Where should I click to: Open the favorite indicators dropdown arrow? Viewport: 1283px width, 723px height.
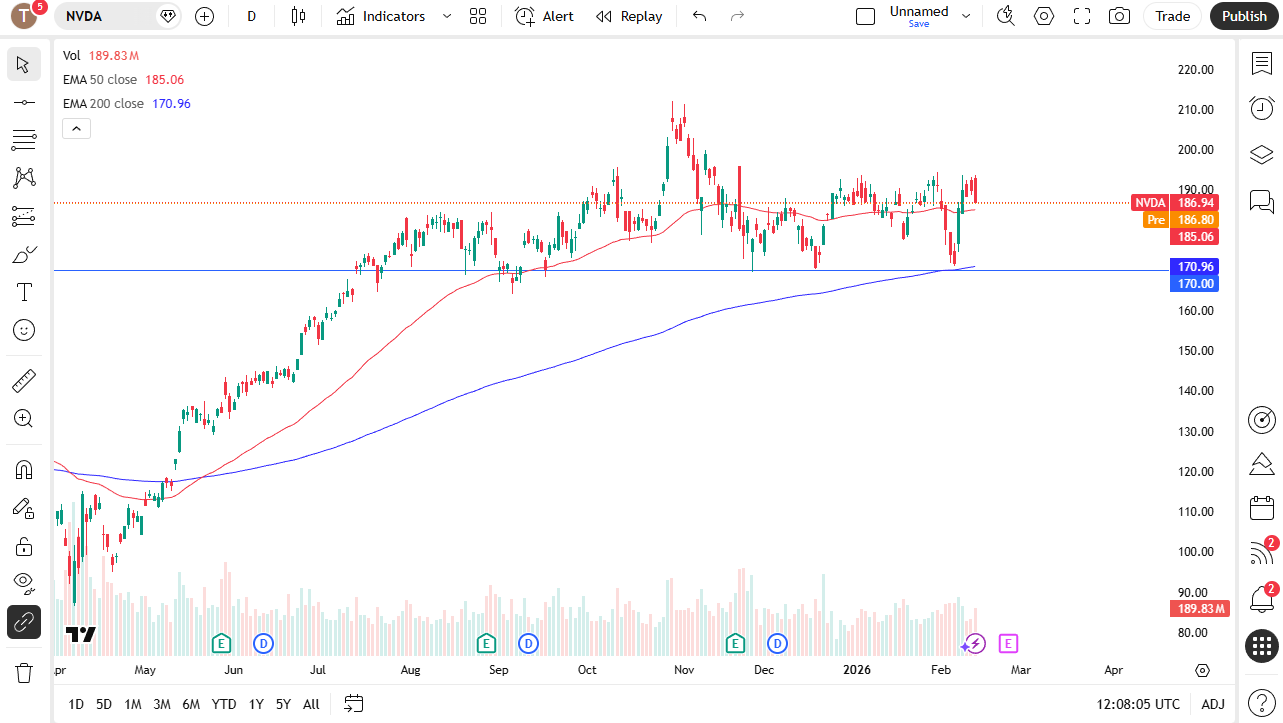click(446, 16)
